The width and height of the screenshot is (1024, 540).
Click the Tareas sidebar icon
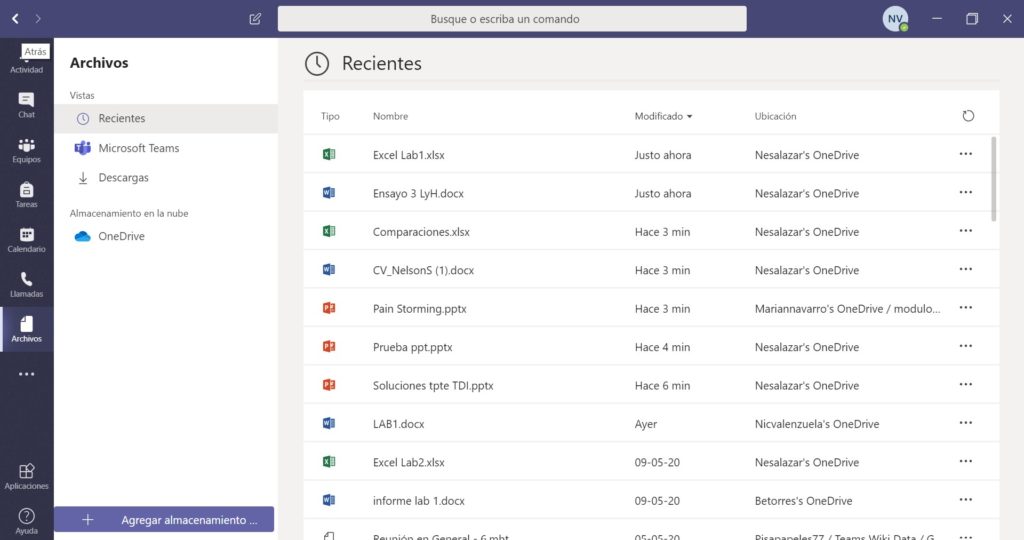pos(26,194)
